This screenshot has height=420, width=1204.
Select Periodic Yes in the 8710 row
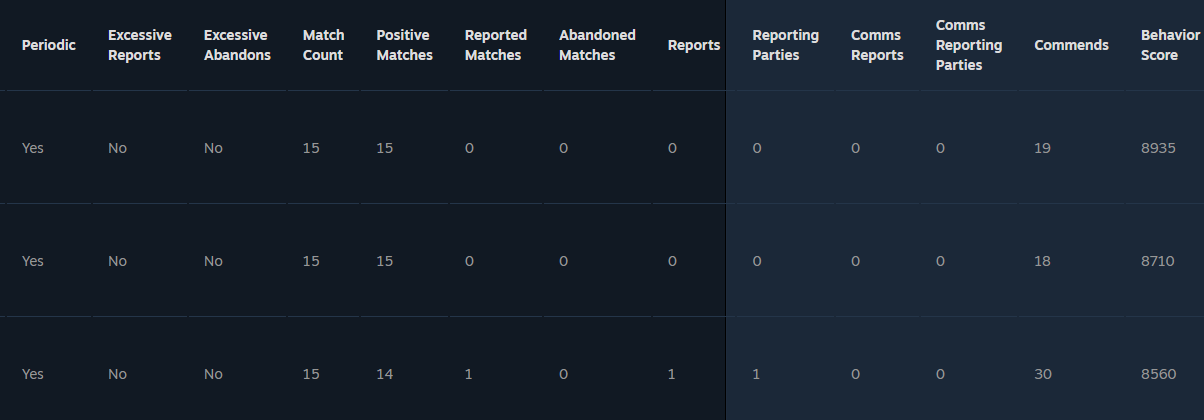click(x=33, y=261)
